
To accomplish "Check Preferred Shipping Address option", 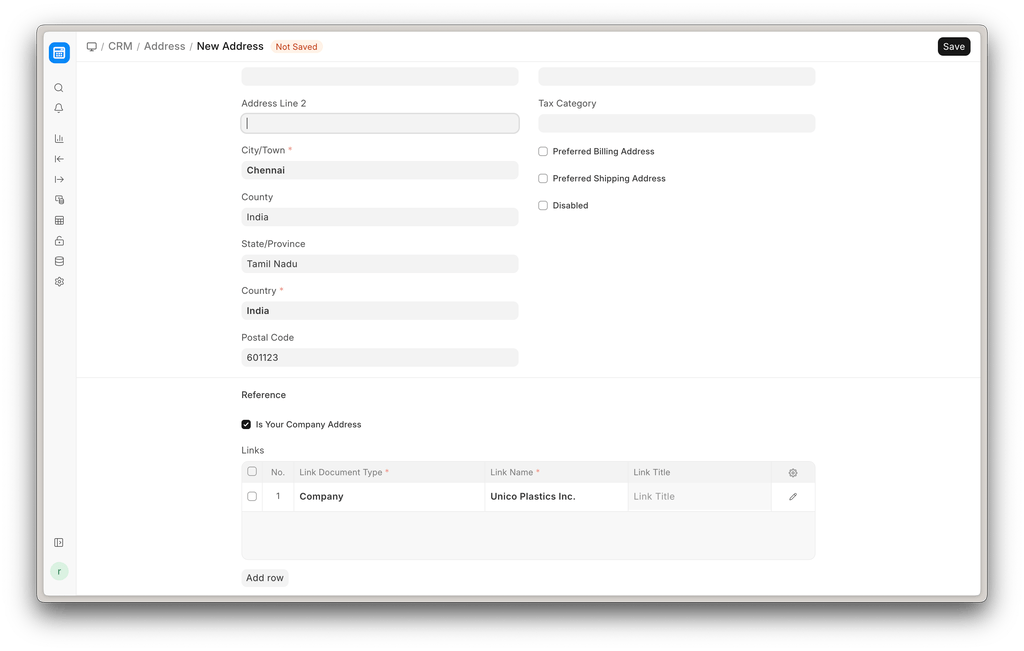I will (x=543, y=179).
